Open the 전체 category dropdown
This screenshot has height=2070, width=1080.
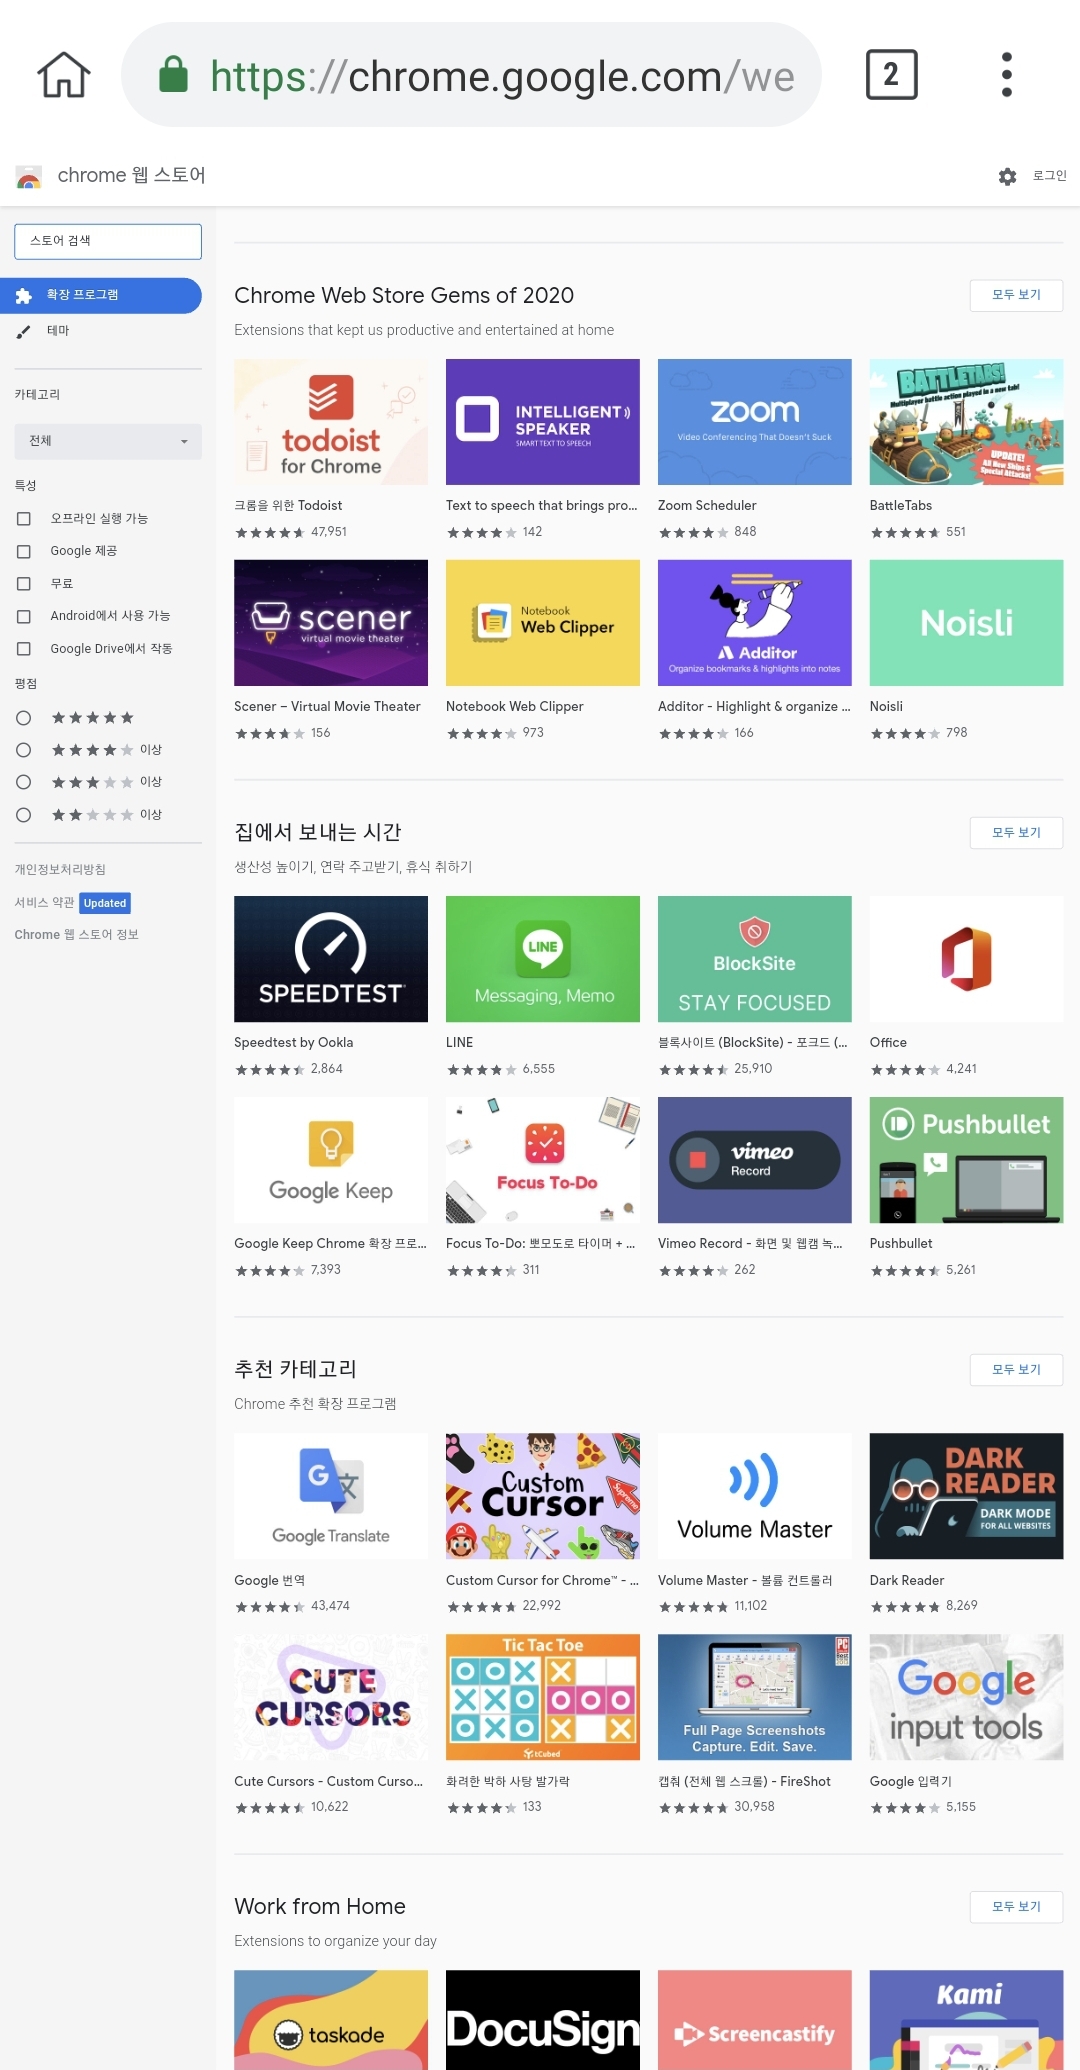click(108, 441)
